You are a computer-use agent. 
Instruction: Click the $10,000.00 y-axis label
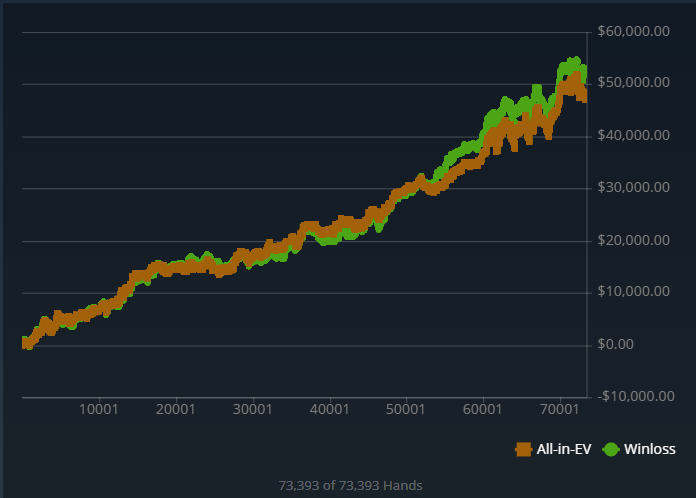(x=632, y=292)
